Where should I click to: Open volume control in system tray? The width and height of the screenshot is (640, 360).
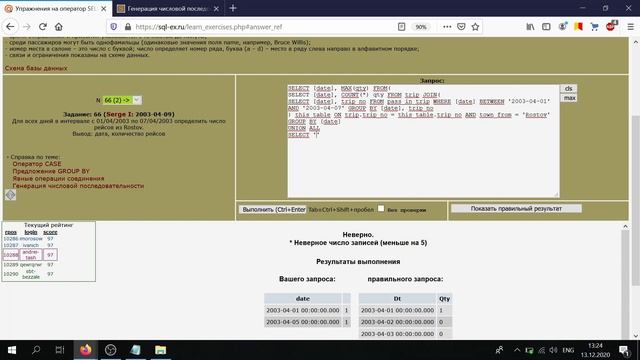coord(553,350)
